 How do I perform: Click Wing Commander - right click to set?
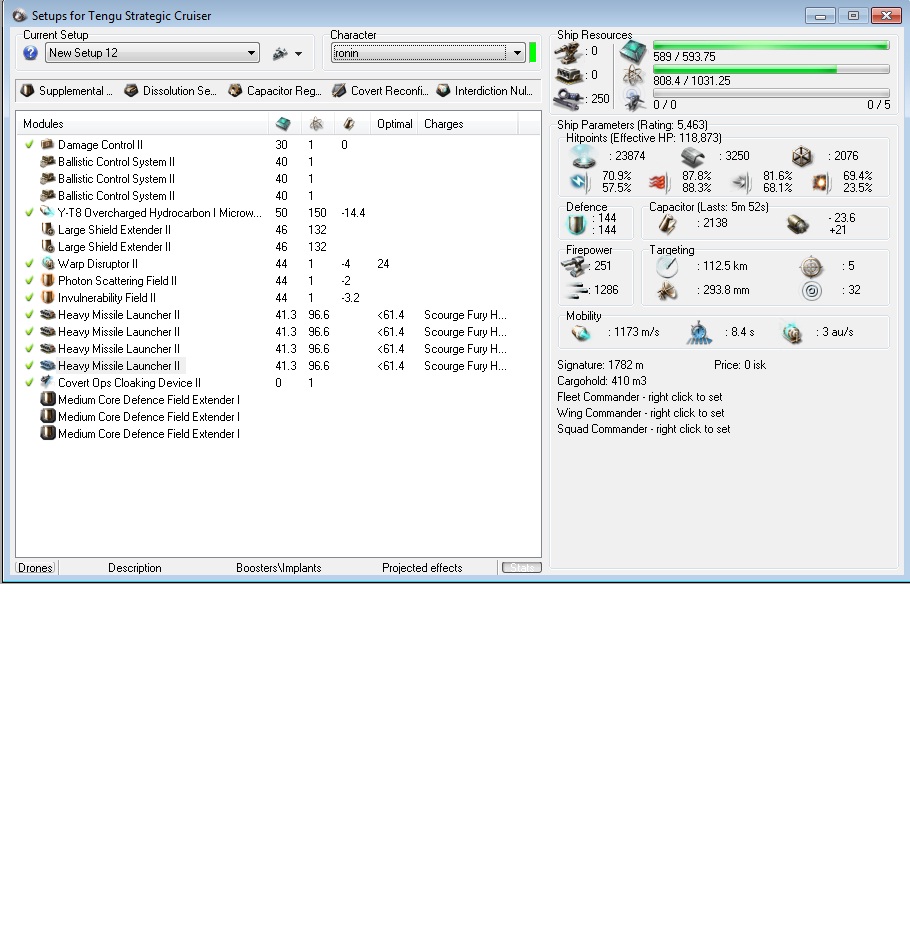(x=641, y=413)
